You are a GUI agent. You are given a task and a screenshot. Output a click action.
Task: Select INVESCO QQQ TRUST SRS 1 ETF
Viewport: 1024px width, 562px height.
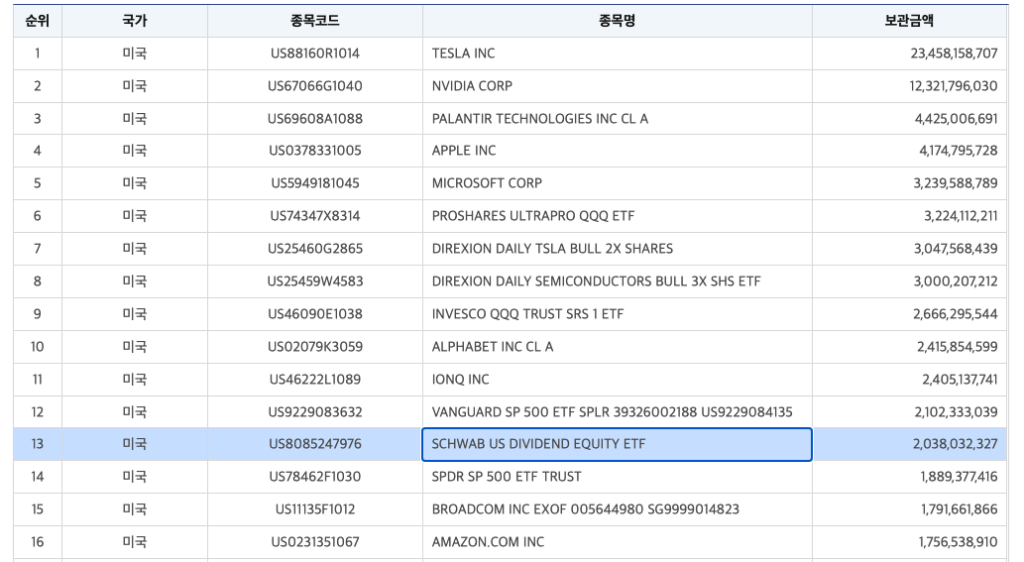617,314
